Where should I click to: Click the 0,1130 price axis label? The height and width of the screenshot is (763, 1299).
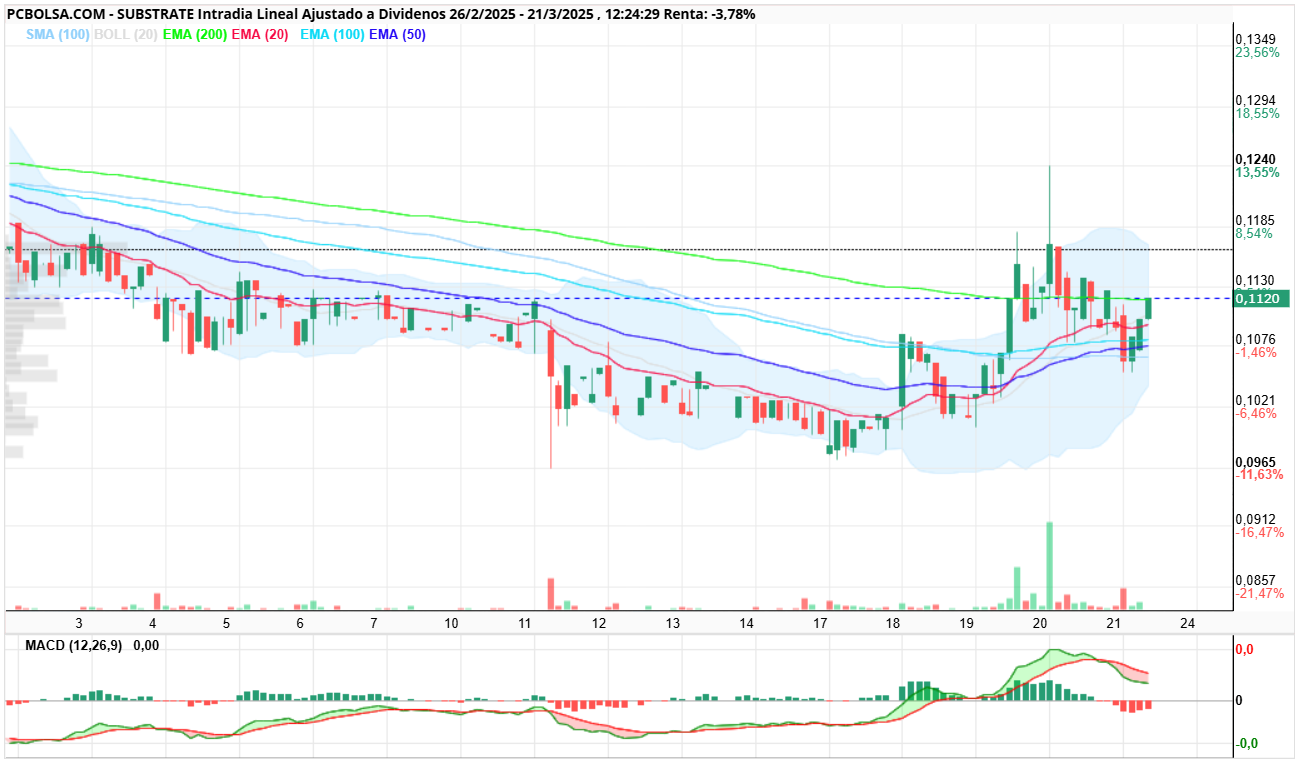1256,280
